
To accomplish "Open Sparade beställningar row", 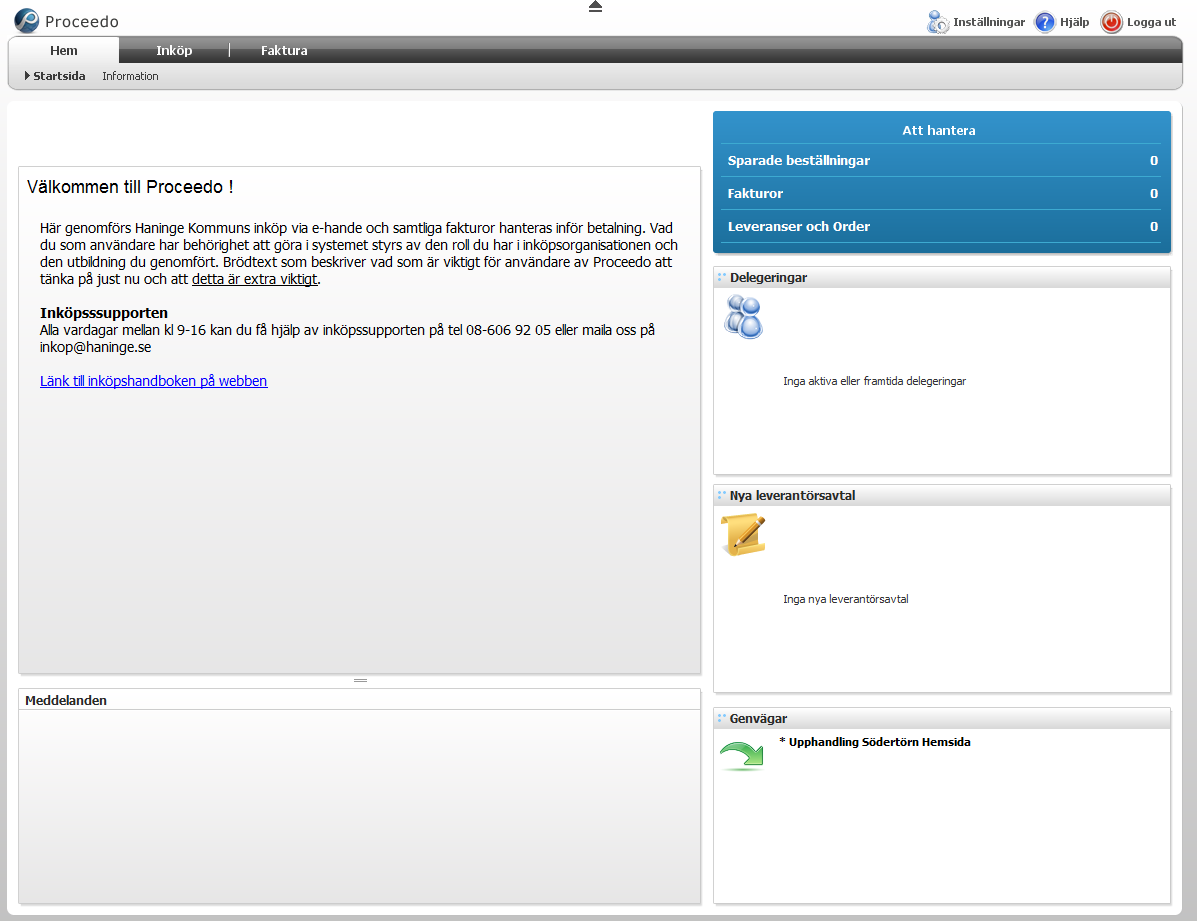I will click(942, 160).
